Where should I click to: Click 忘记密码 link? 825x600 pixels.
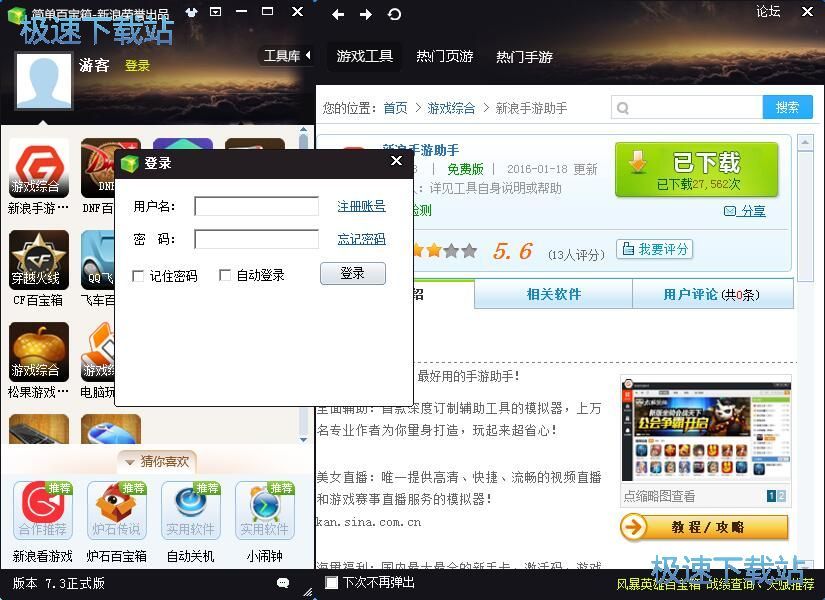pos(361,239)
